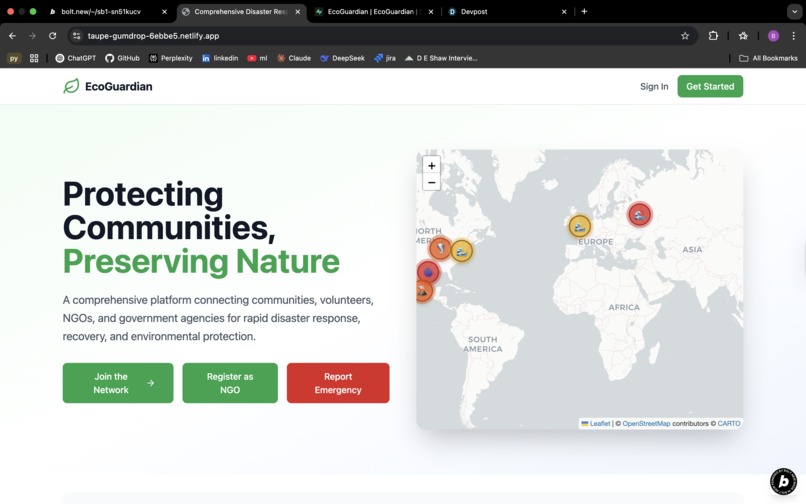Open the Bolt badge in bottom corner

point(783,481)
